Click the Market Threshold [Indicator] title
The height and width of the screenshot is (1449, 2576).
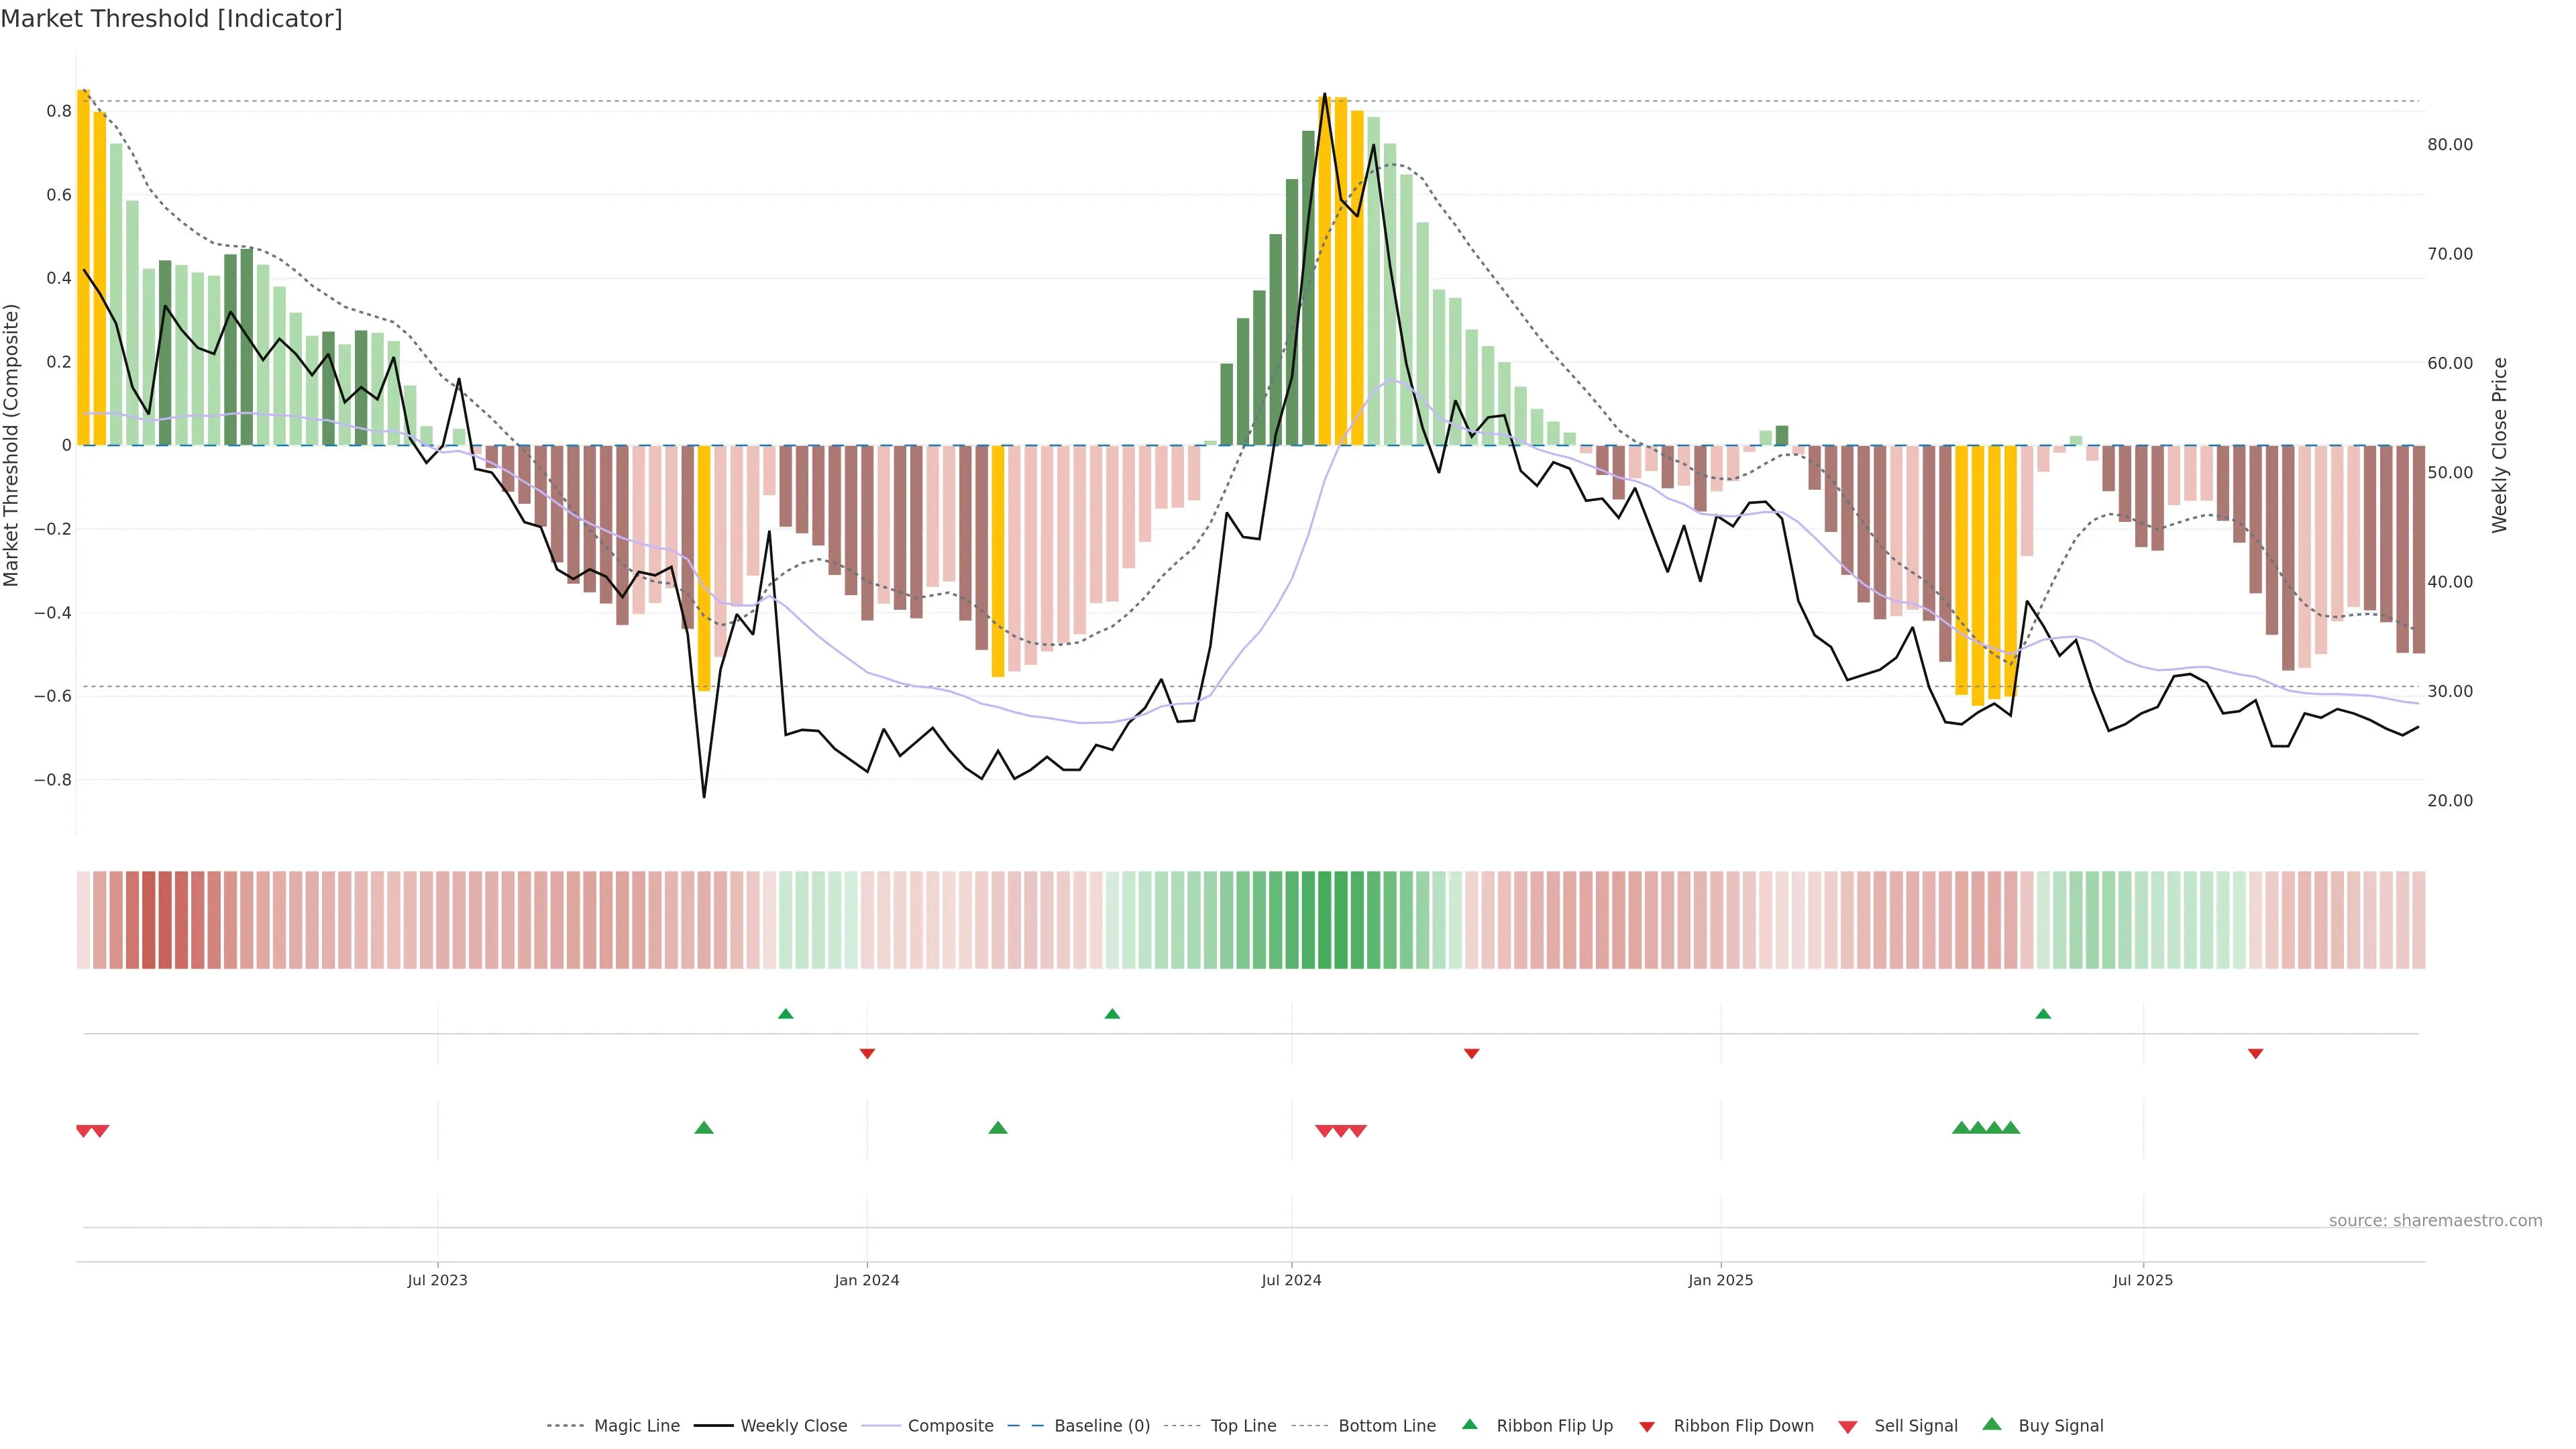(x=171, y=19)
